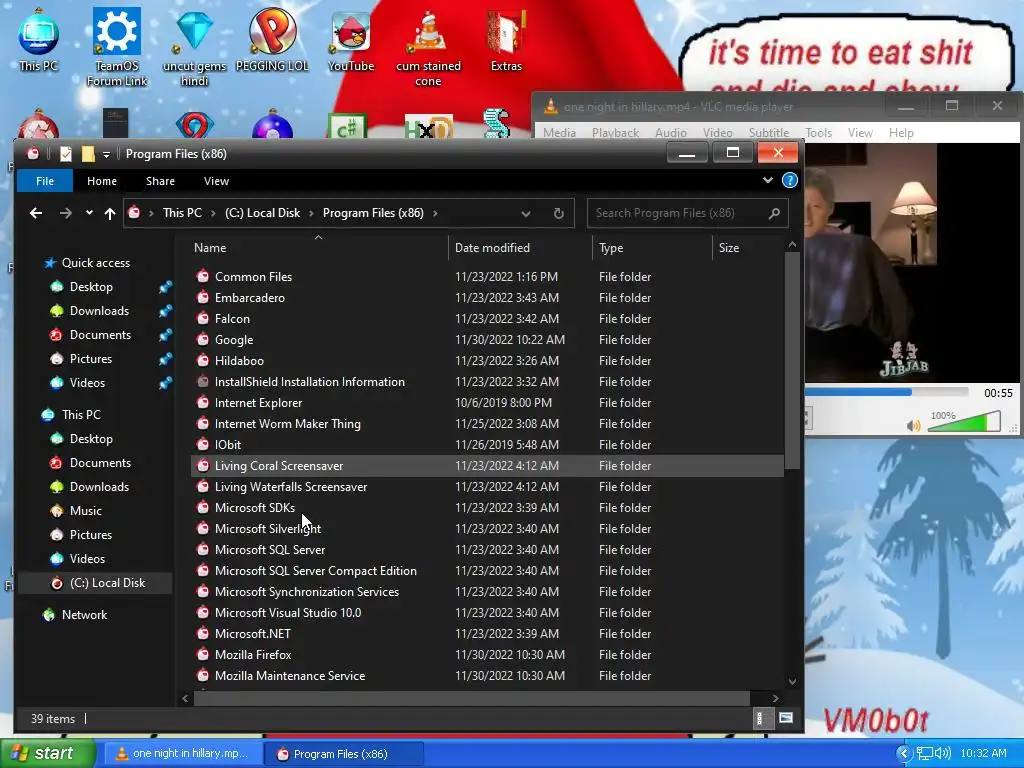The height and width of the screenshot is (768, 1024).
Task: Select Music under This PC
Action: 86,511
